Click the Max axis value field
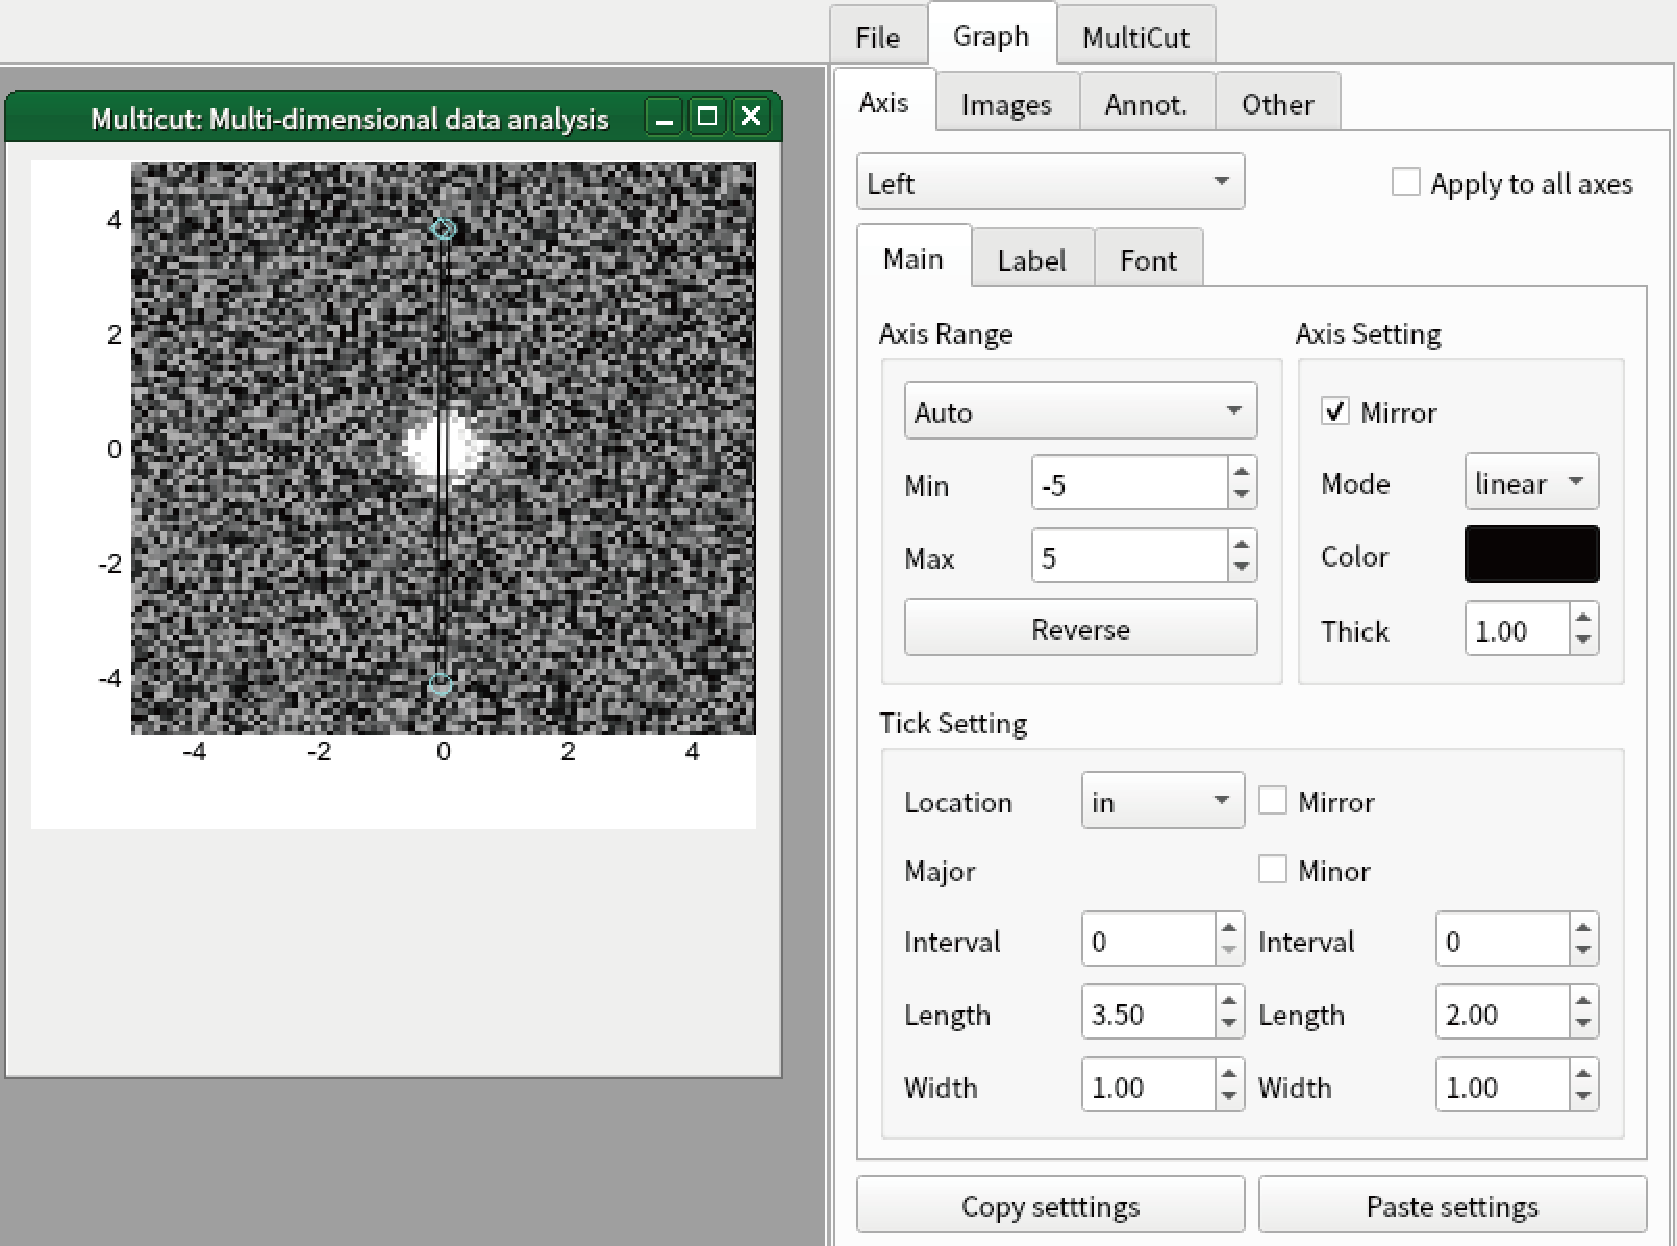 (1129, 556)
